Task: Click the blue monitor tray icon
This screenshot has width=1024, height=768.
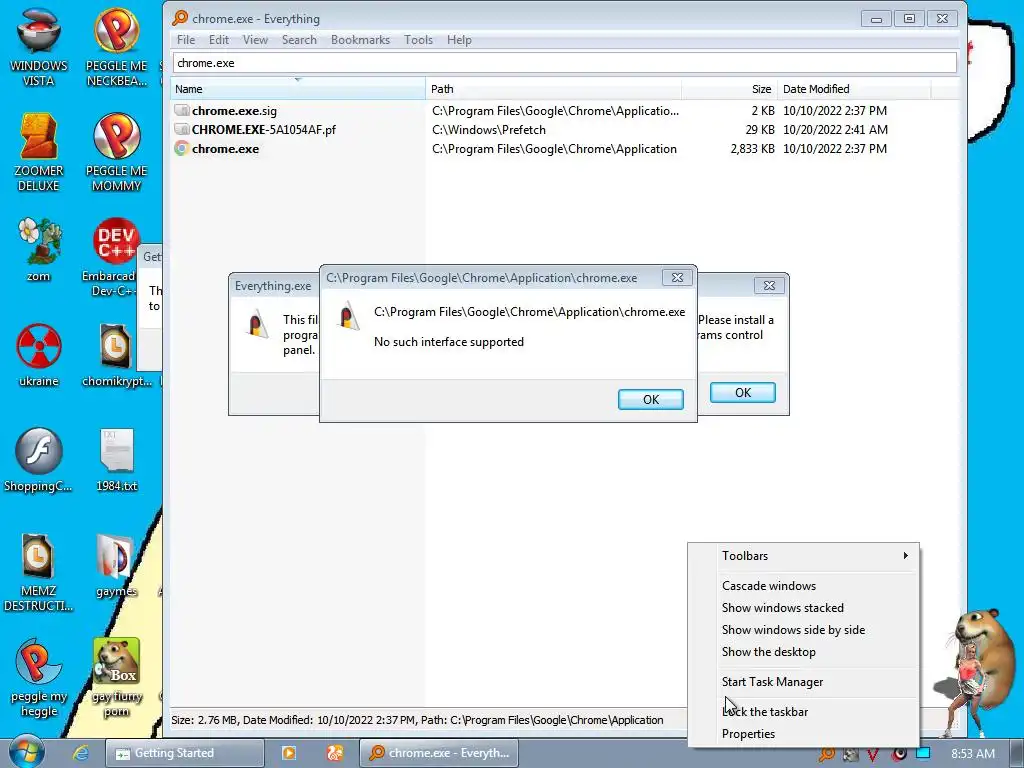Action: pyautogui.click(x=923, y=754)
